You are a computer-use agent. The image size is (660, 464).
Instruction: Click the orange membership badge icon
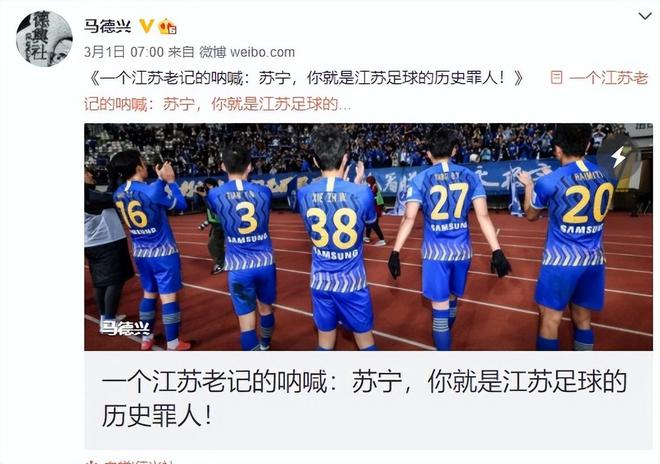click(x=167, y=27)
